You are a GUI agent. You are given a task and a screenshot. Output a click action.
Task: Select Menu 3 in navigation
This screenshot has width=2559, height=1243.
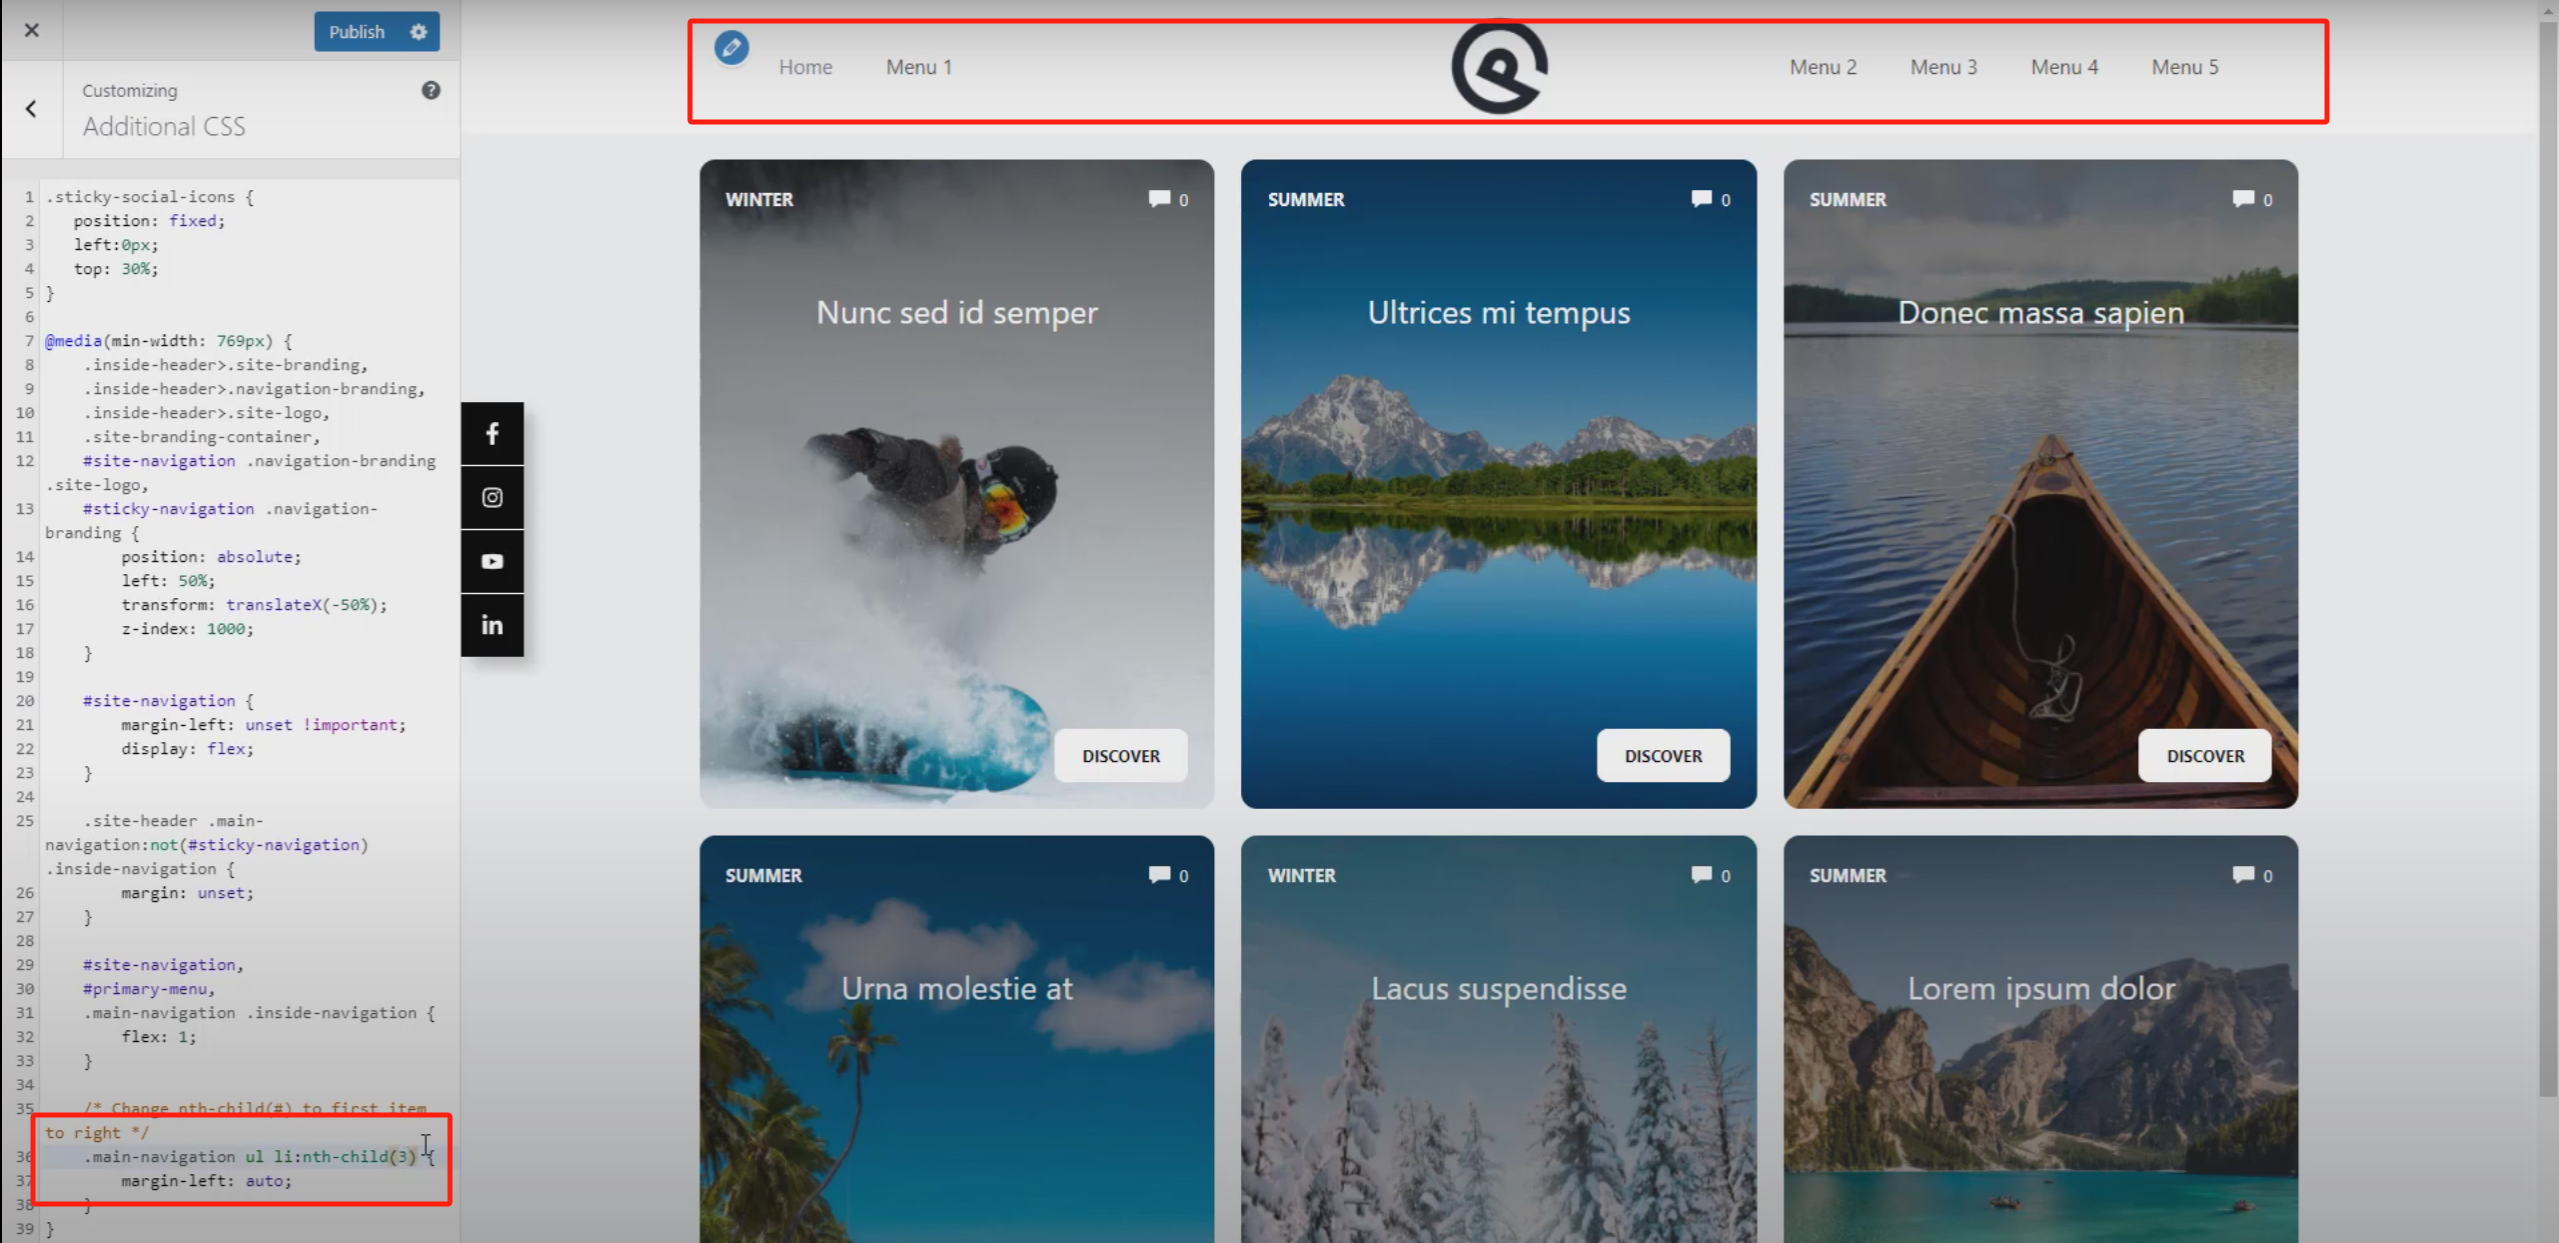coord(1943,67)
